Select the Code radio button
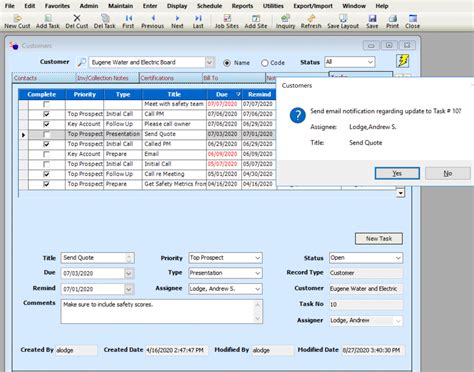Screen dimensions: 474x372 (x=265, y=63)
